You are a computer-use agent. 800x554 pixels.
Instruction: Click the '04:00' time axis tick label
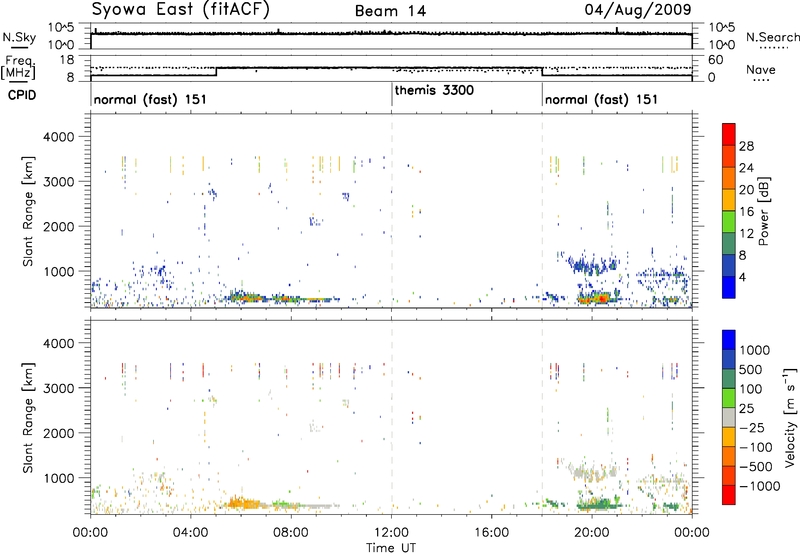(191, 533)
